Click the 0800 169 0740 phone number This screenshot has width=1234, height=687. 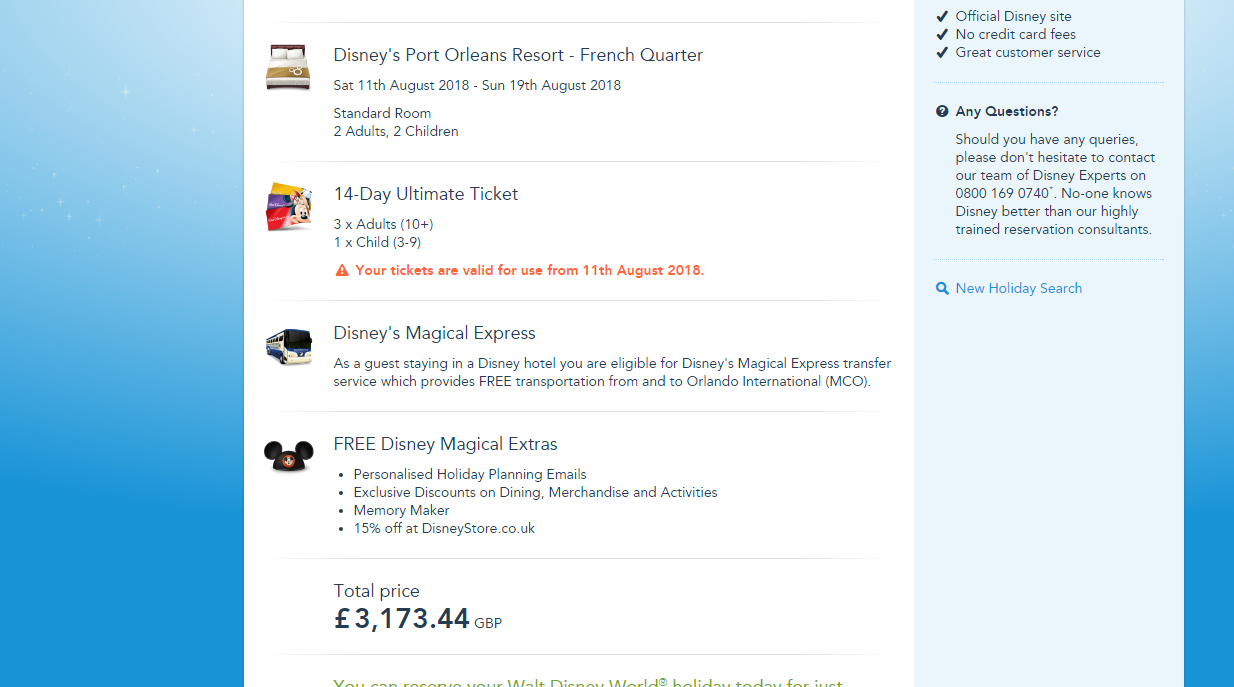coord(1001,193)
